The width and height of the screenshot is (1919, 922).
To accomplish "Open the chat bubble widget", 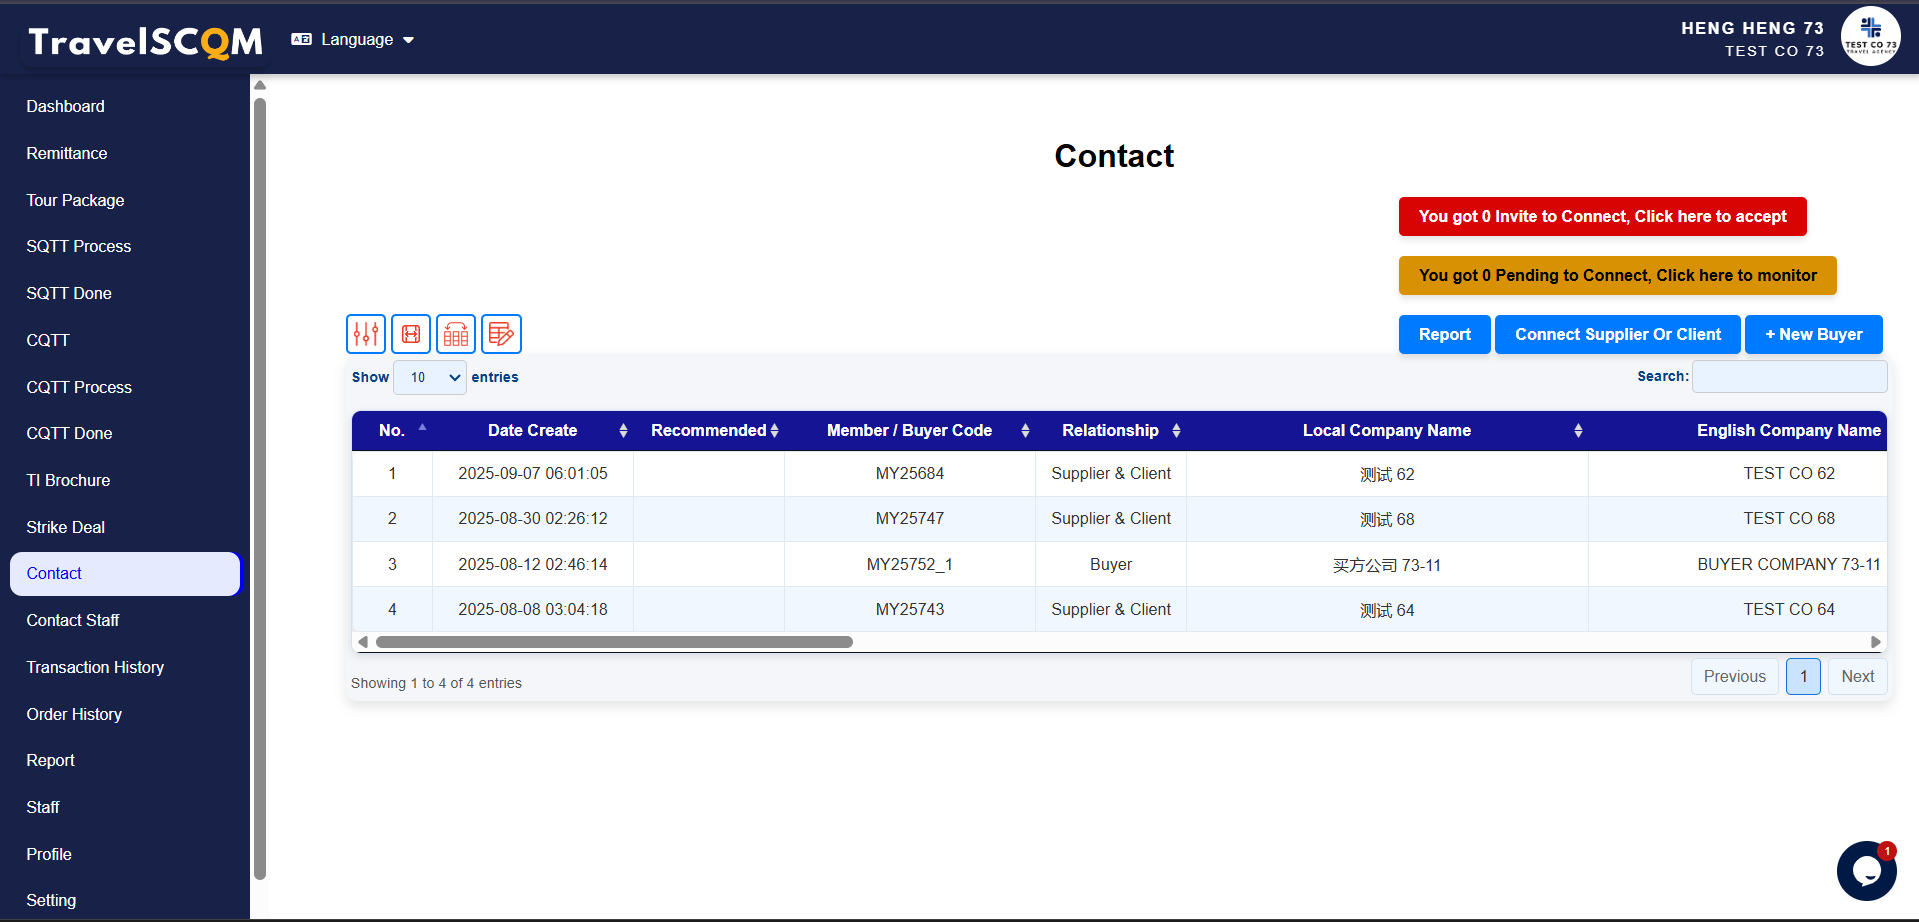I will (x=1865, y=871).
